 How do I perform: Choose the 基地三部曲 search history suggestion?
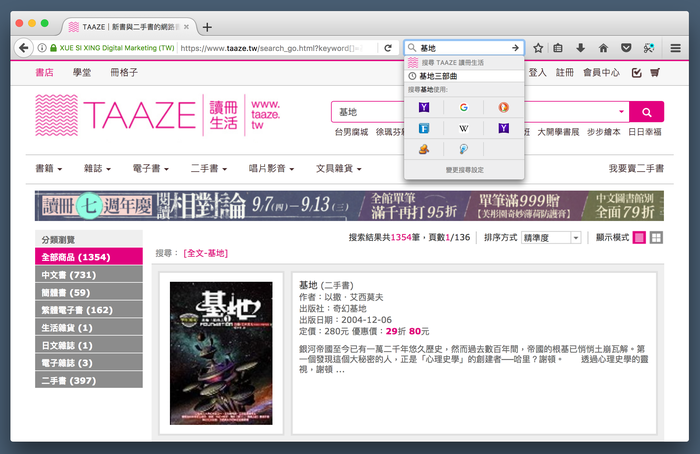pos(464,76)
